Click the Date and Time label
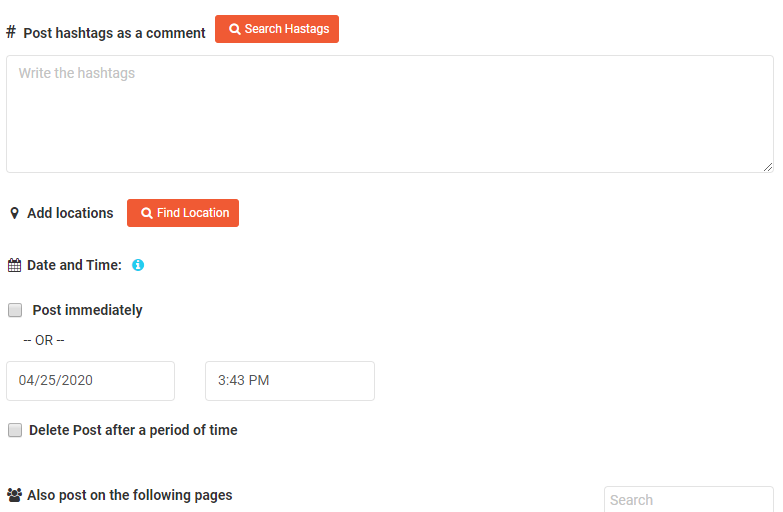The width and height of the screenshot is (783, 512). tap(74, 265)
